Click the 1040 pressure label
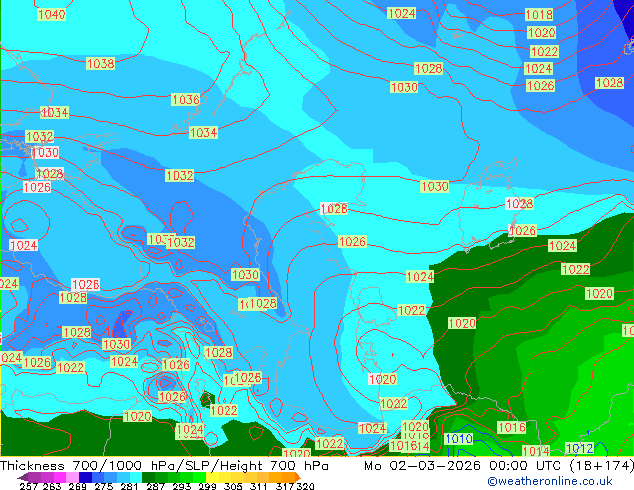Screen dimensions: 634x490 (x=51, y=15)
